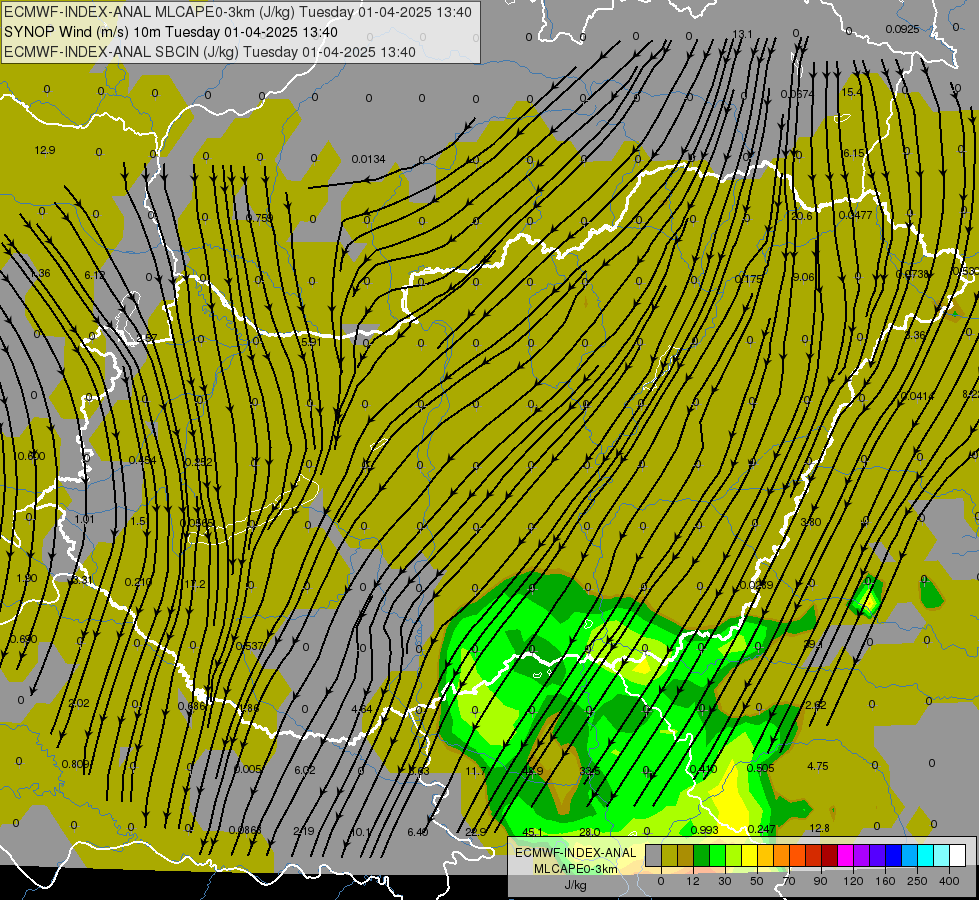Click the legend title ECMWF-INDEX-ANAL
Image resolution: width=979 pixels, height=900 pixels.
click(x=576, y=853)
